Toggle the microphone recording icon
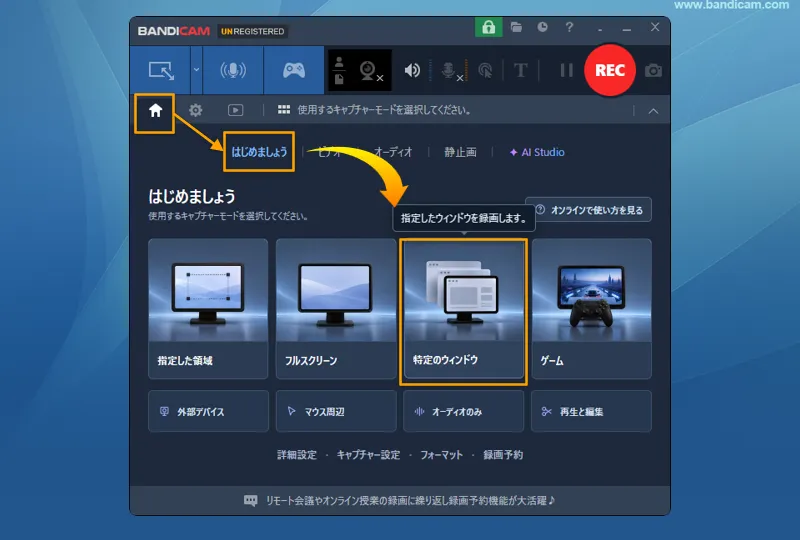This screenshot has width=800, height=540. coord(451,71)
